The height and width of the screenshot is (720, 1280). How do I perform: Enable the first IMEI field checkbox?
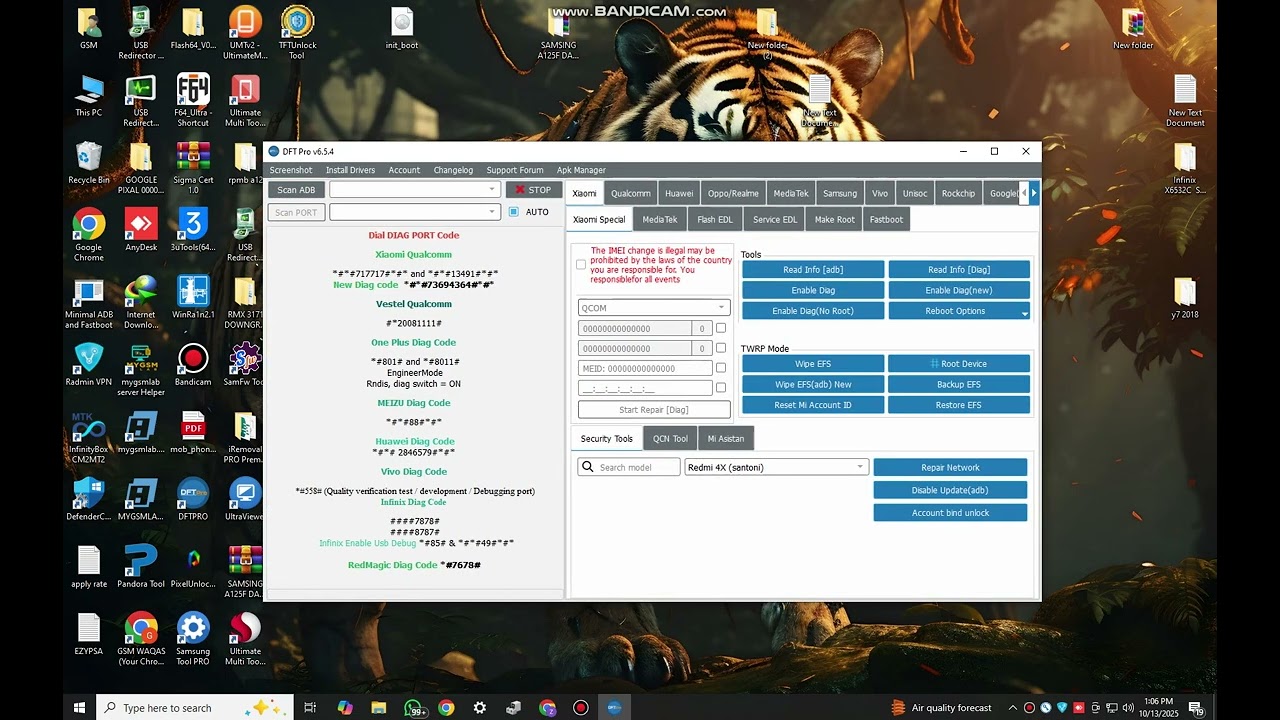(721, 328)
